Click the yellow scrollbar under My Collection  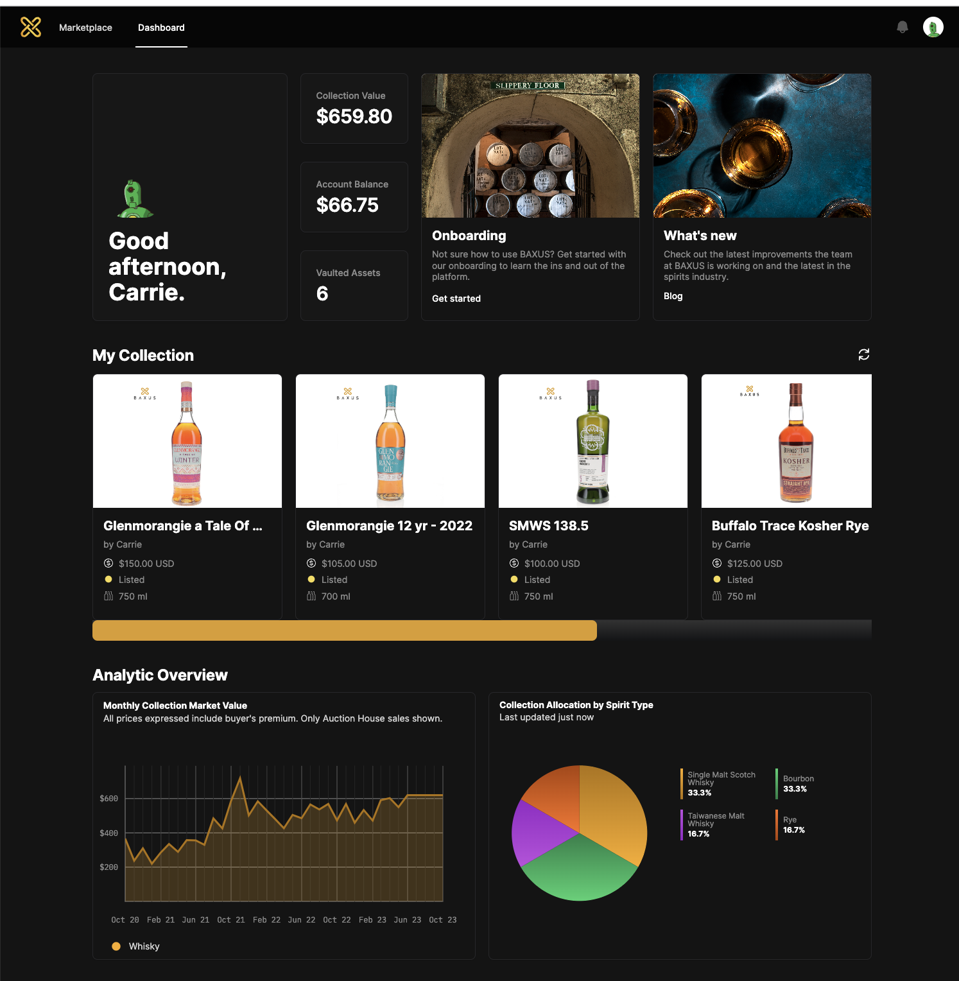[x=344, y=630]
